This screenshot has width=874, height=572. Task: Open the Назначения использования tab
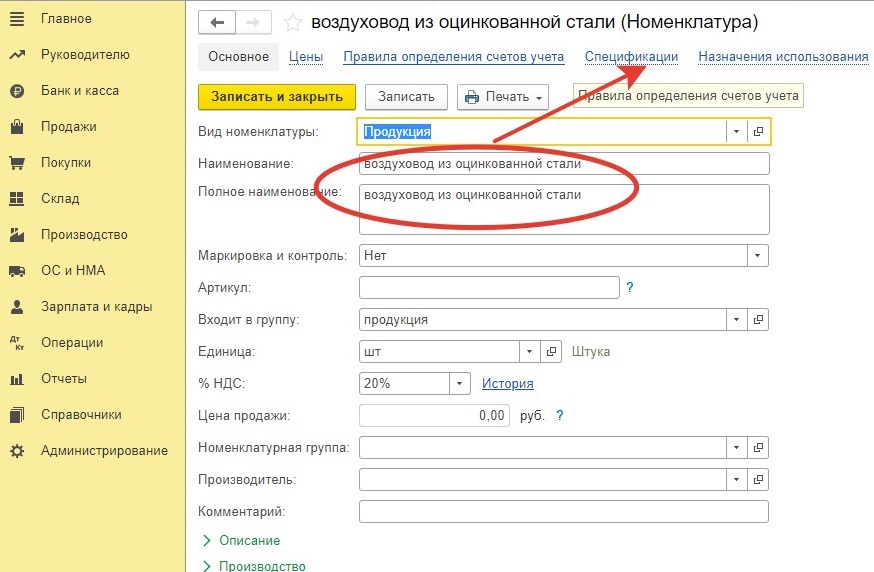coord(783,57)
